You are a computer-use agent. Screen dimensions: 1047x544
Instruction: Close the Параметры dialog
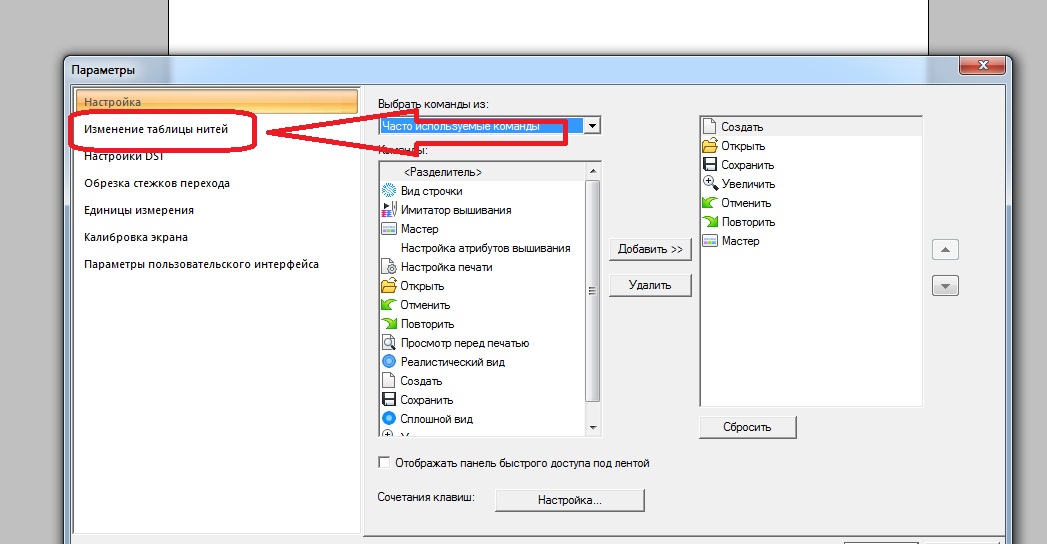pyautogui.click(x=982, y=65)
